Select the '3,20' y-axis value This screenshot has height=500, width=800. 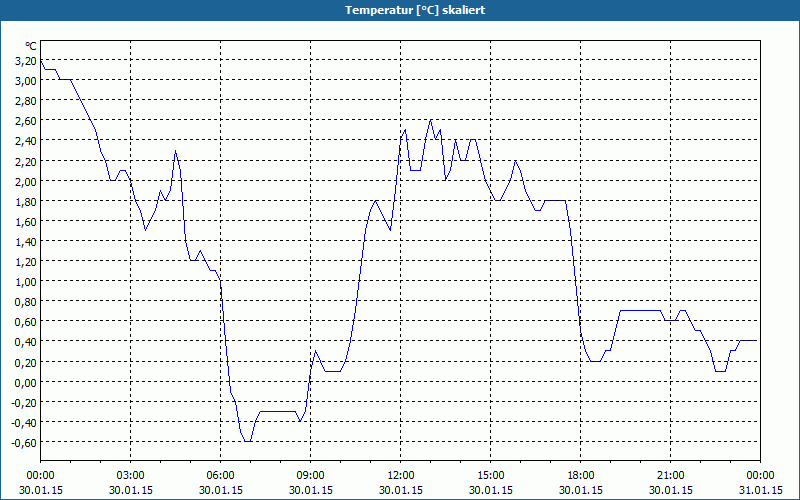click(x=27, y=61)
